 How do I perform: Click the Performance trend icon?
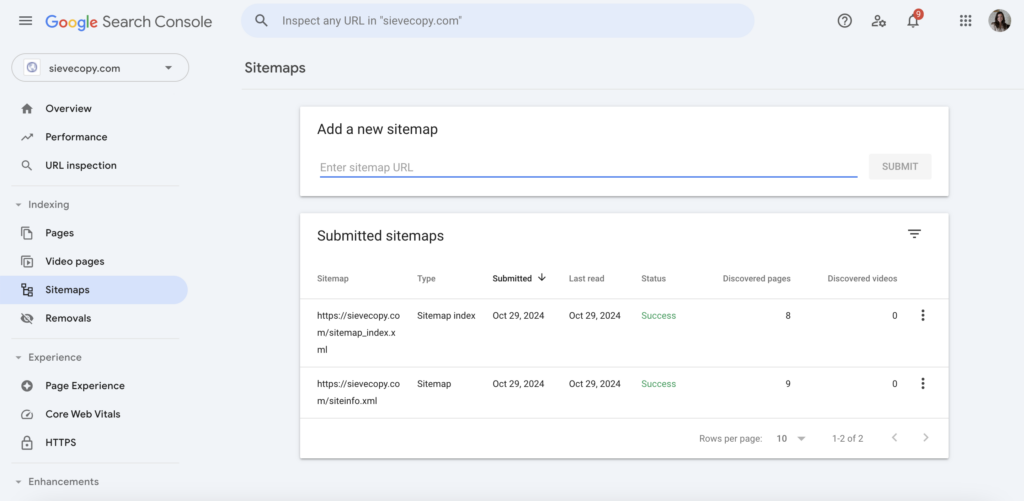pos(27,137)
